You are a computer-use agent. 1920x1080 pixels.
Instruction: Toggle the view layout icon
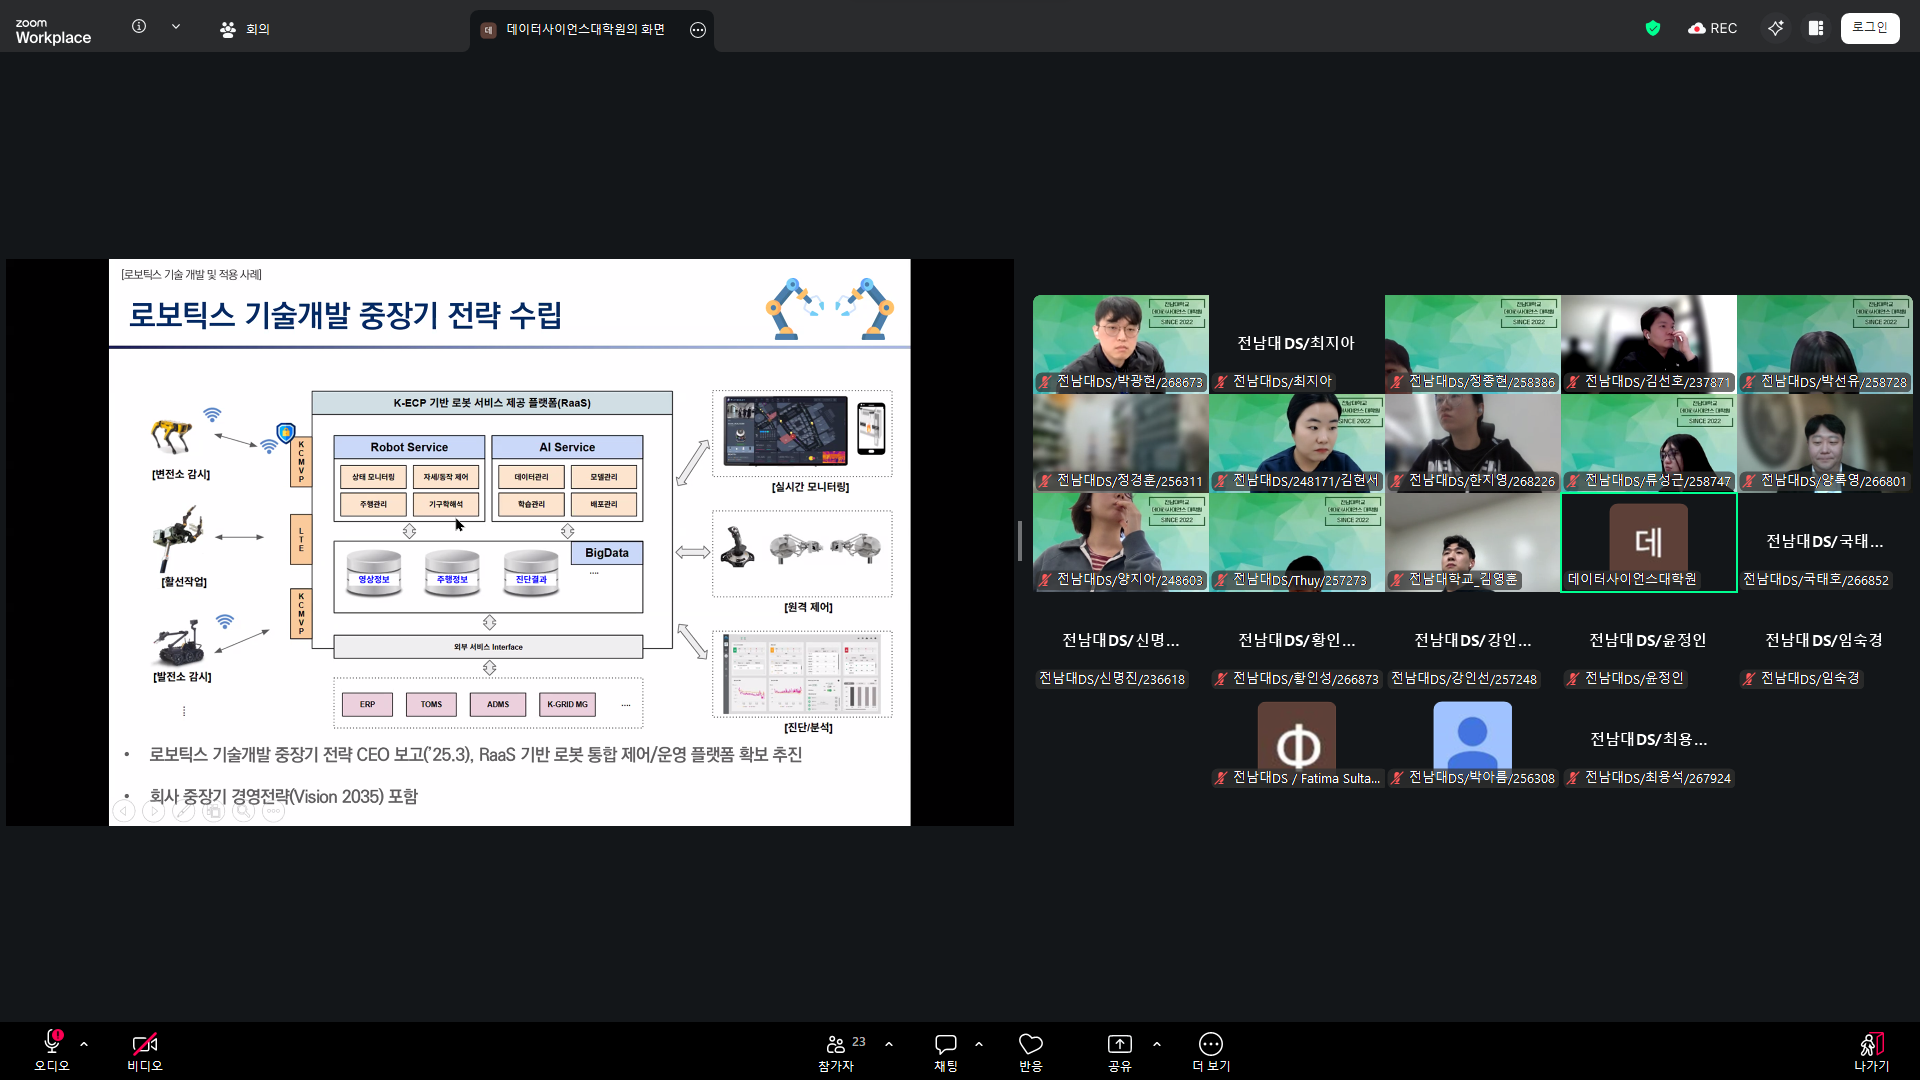click(1816, 28)
